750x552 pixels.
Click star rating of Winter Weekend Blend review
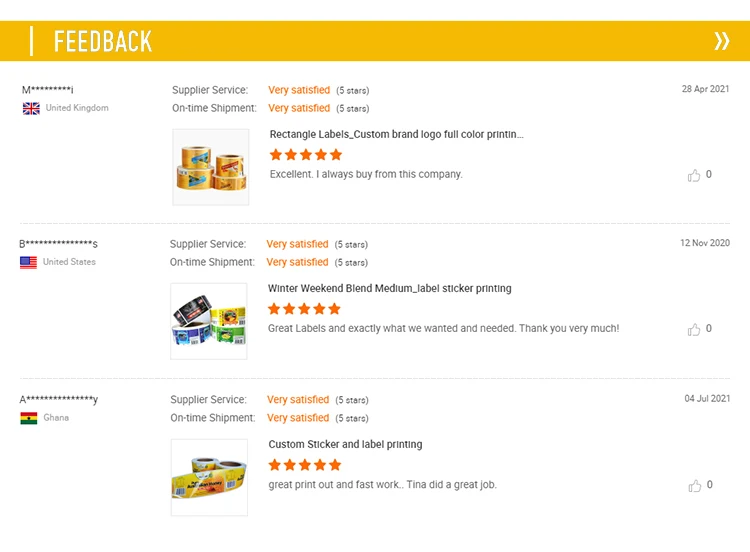tap(304, 309)
